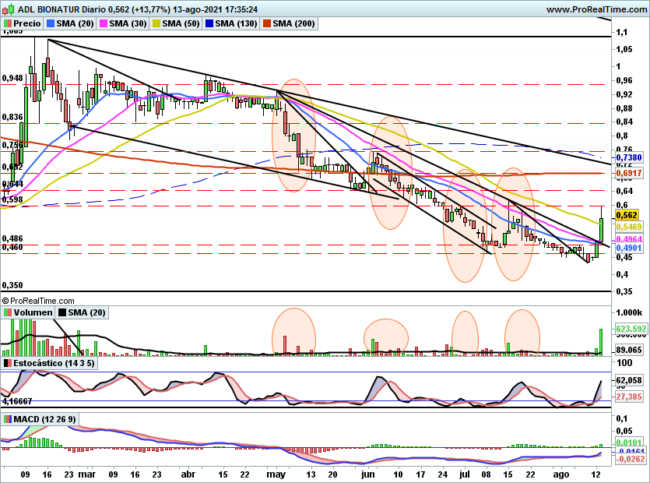Select the SMA (130) legend label

(236, 24)
